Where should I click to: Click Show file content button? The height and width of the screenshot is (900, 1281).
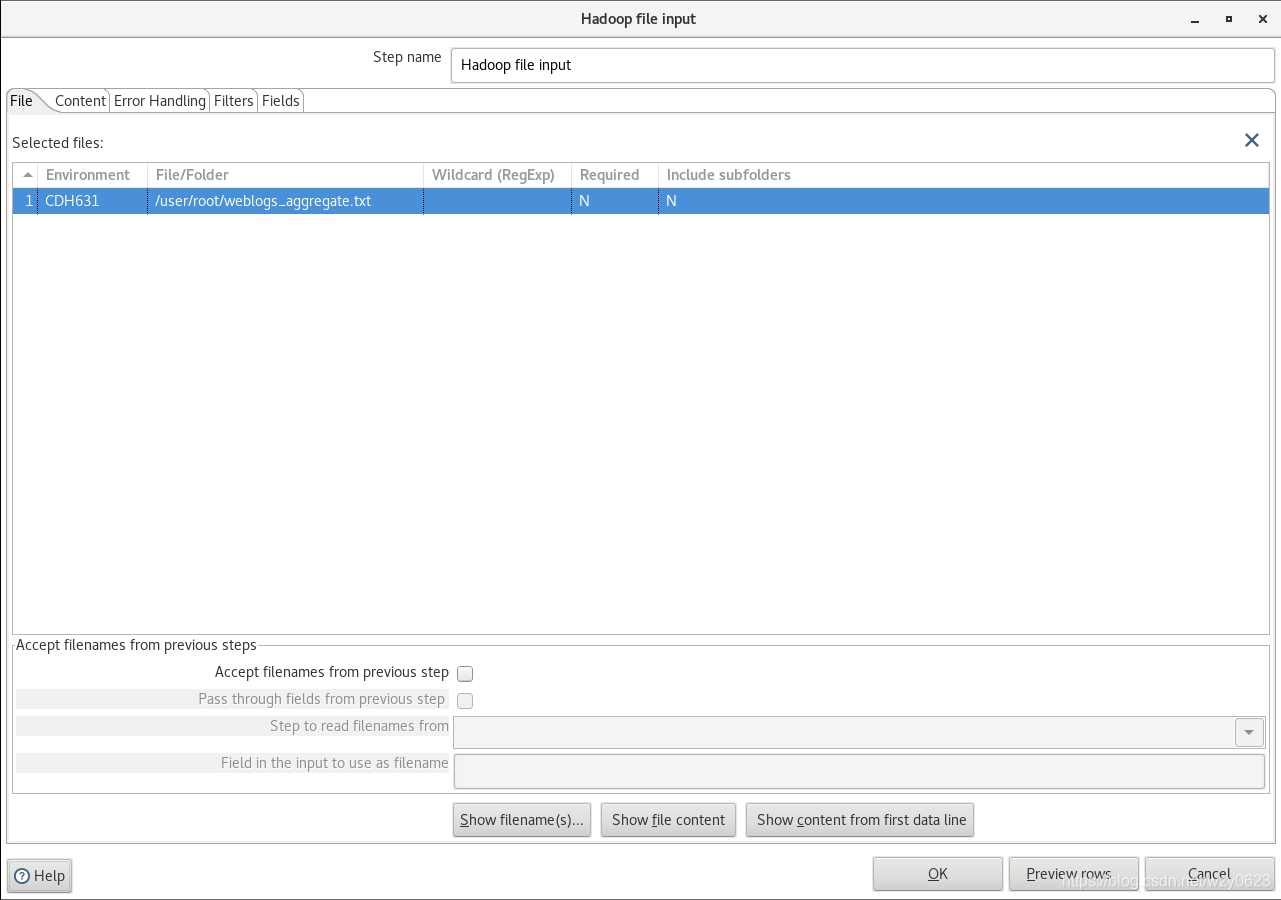669,820
